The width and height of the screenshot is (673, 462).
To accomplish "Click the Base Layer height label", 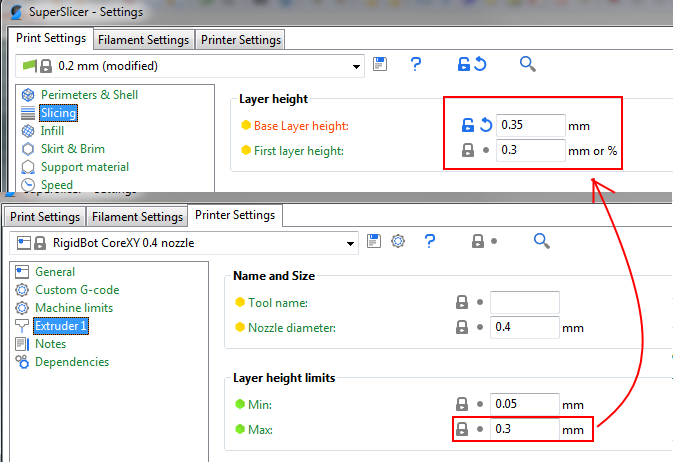I will [x=301, y=126].
